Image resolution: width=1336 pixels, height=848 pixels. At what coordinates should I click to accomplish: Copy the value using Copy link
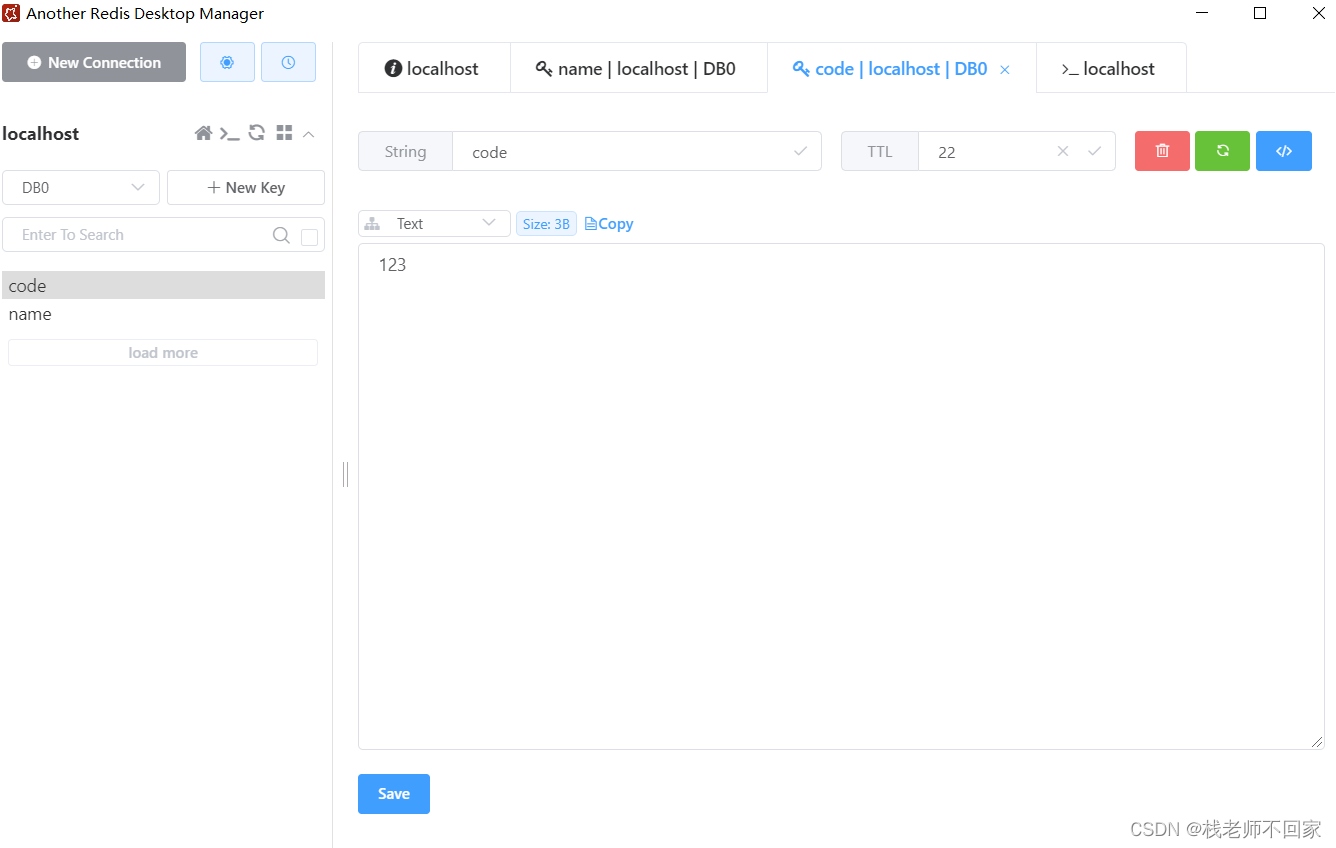click(609, 224)
